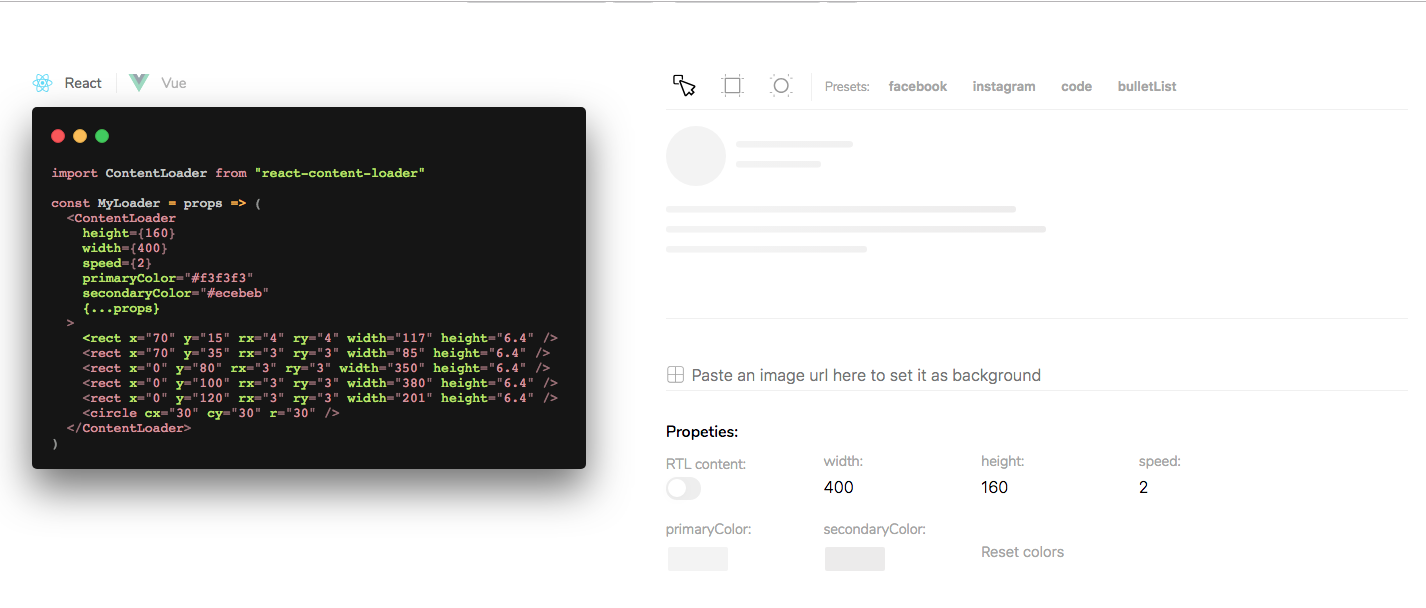Select the rectangle drawing tool
1426x608 pixels.
point(732,85)
